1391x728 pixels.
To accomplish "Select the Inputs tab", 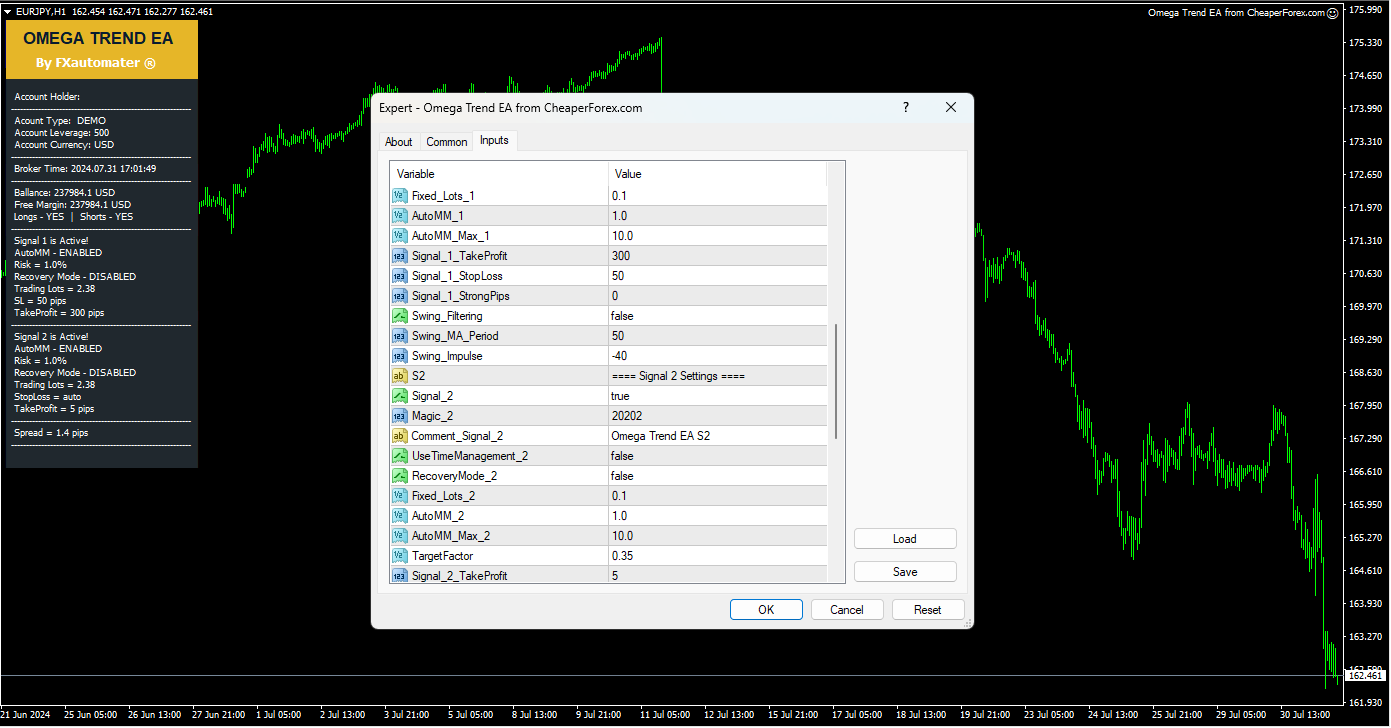I will coord(494,140).
